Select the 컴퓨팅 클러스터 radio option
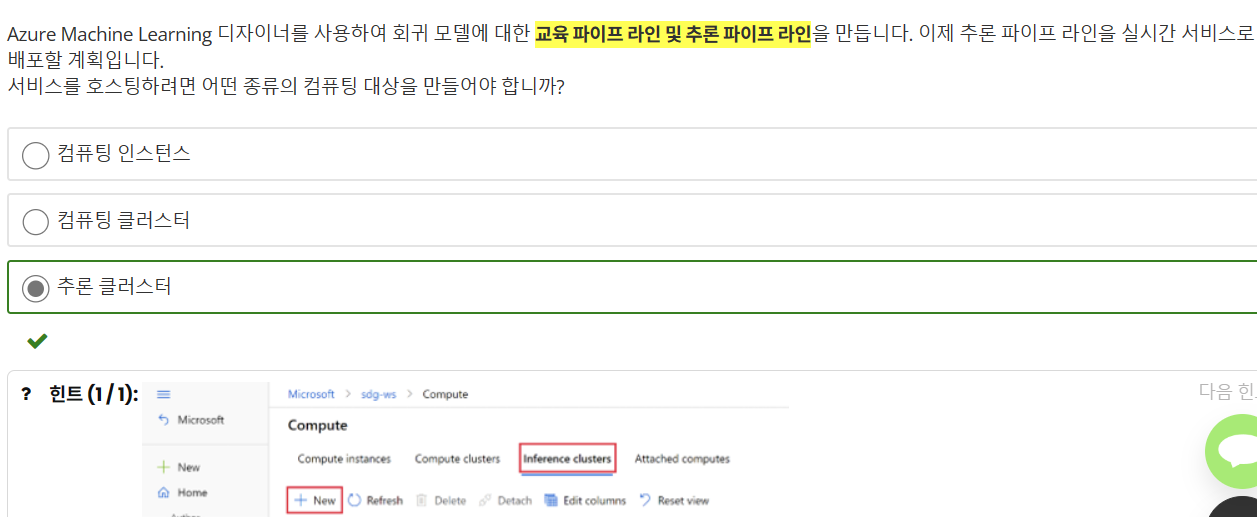The image size is (1257, 517). [x=36, y=221]
